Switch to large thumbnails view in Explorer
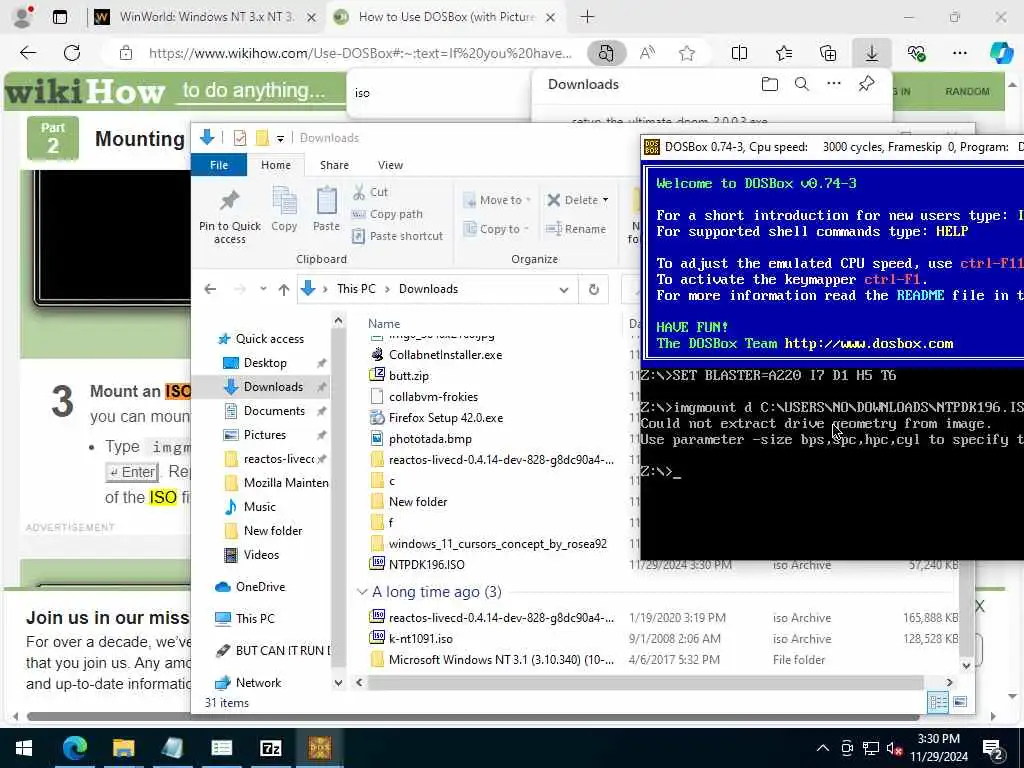This screenshot has width=1024, height=768. tap(960, 702)
